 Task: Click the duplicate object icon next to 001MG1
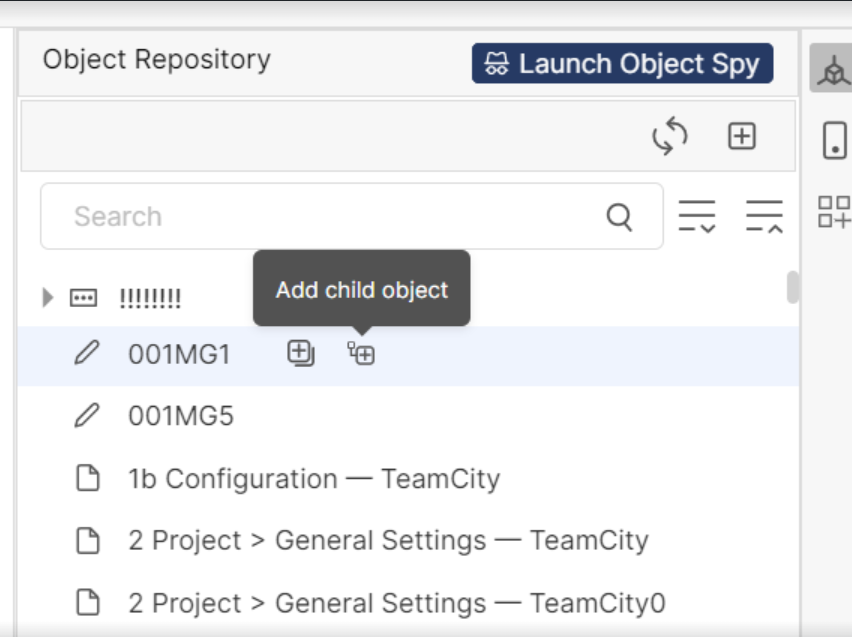pos(299,352)
